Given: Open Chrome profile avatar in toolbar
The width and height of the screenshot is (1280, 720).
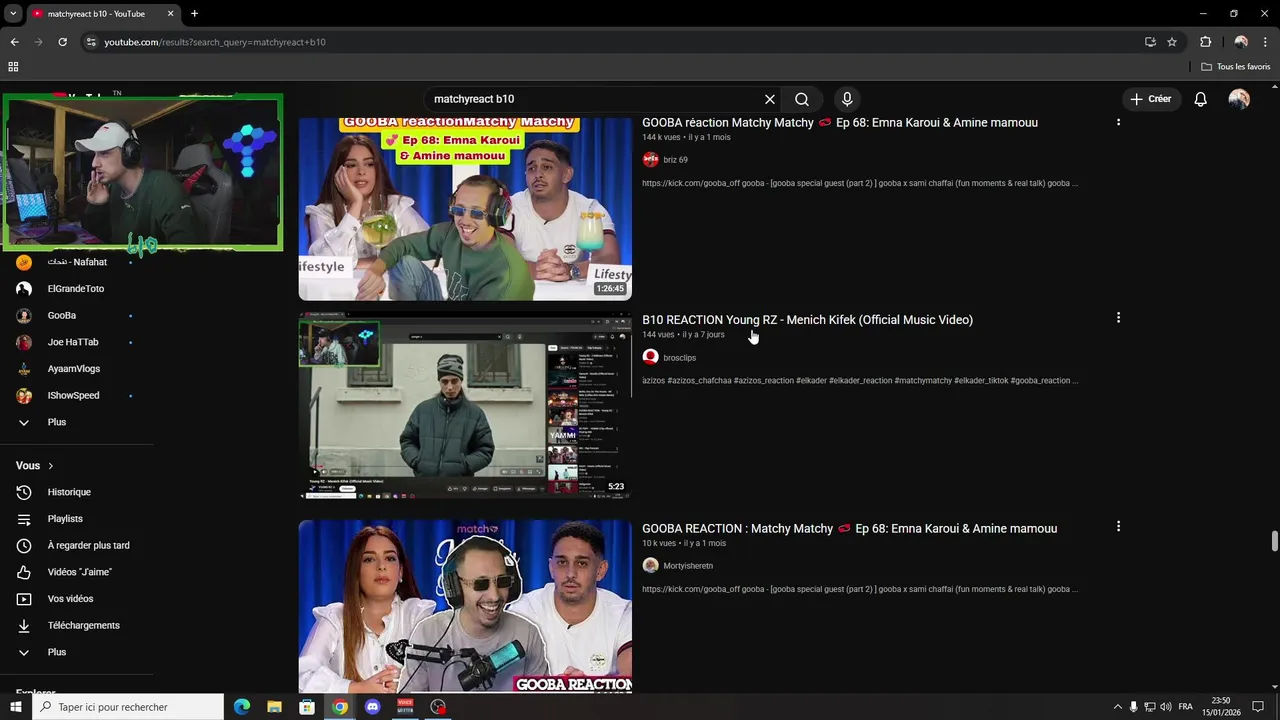Looking at the screenshot, I should (x=1241, y=42).
